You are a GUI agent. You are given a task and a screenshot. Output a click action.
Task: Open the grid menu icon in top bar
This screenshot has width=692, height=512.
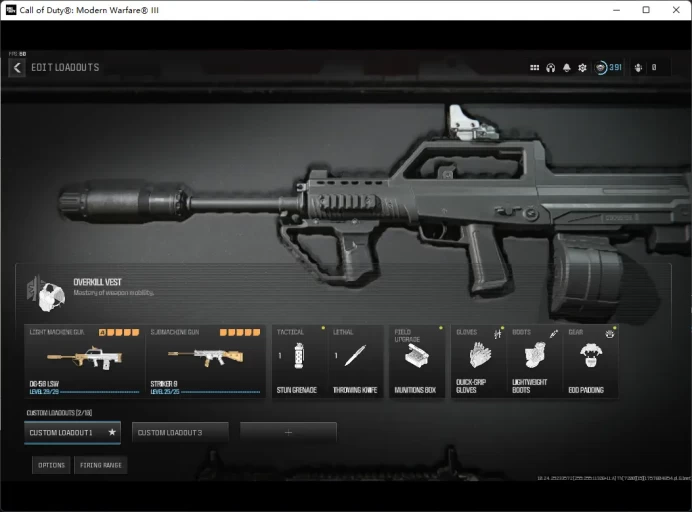tap(534, 68)
